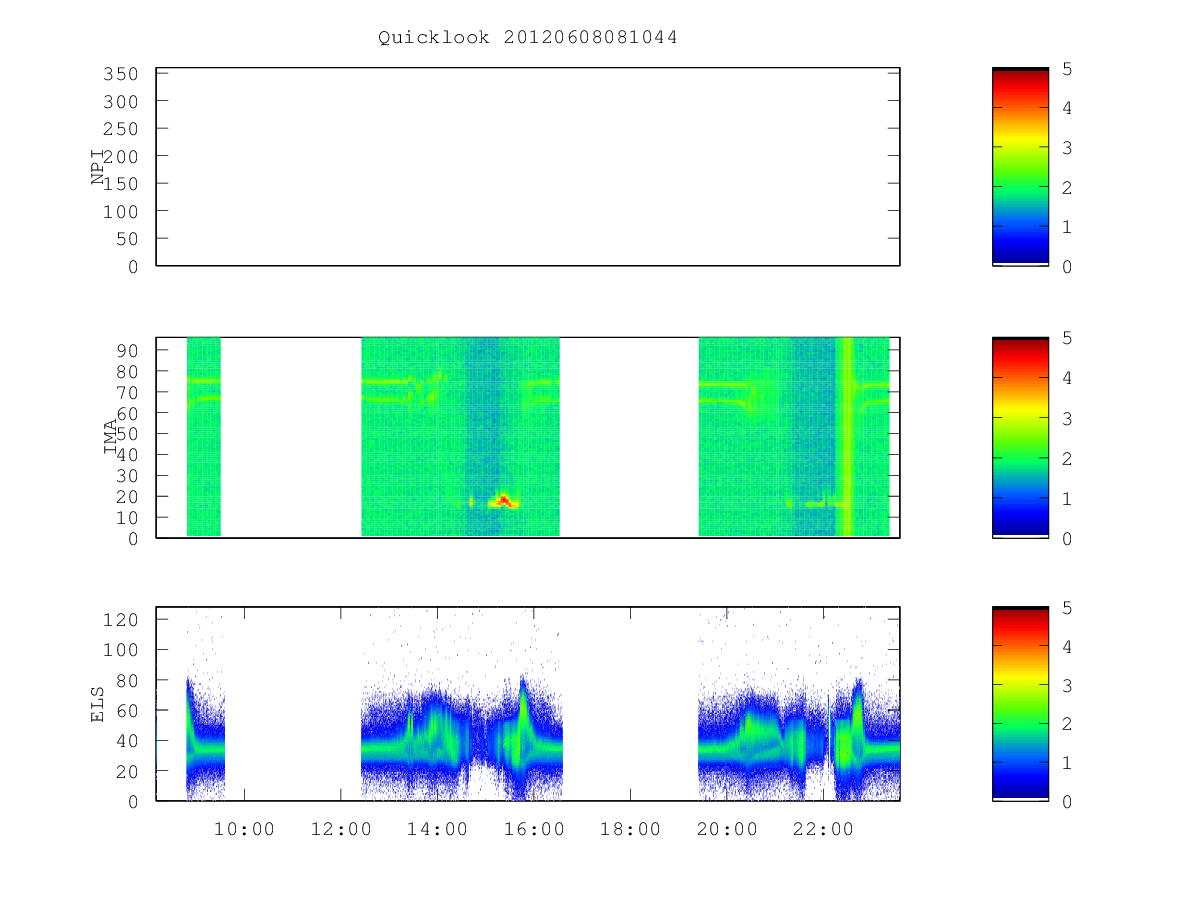Click the IMA axis label
1200x900 pixels.
point(110,437)
